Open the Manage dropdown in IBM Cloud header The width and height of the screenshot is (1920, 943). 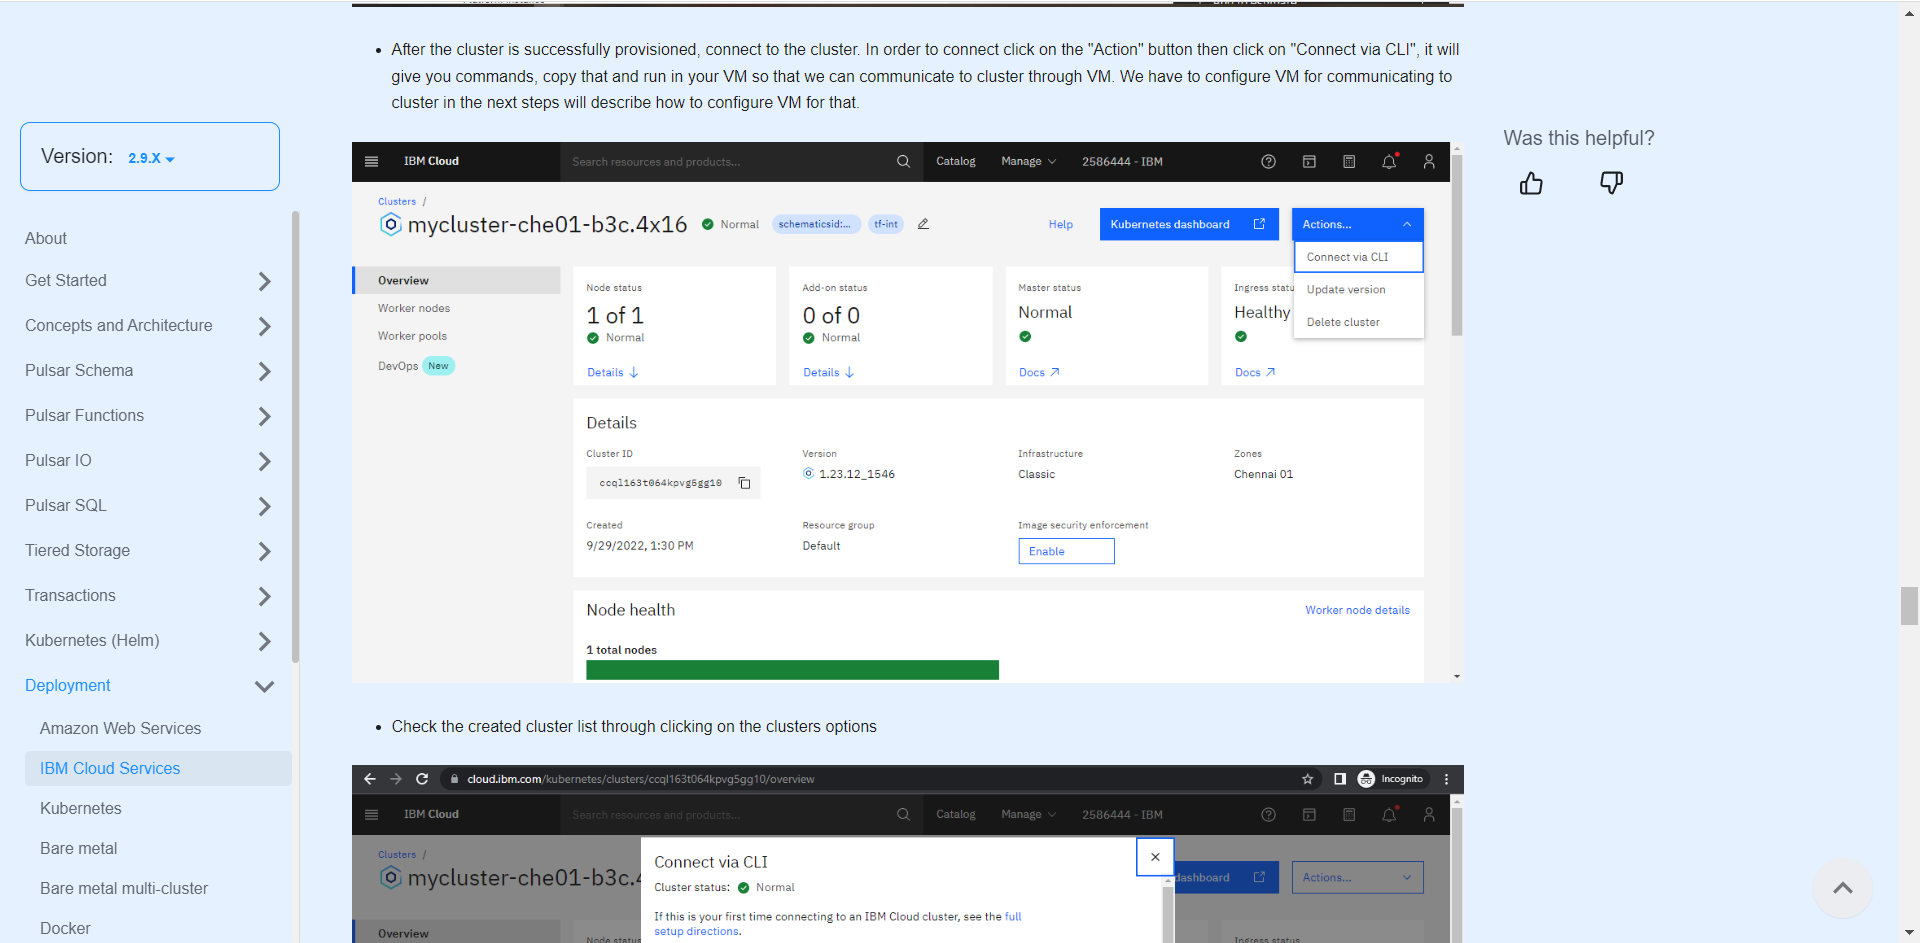(1028, 161)
